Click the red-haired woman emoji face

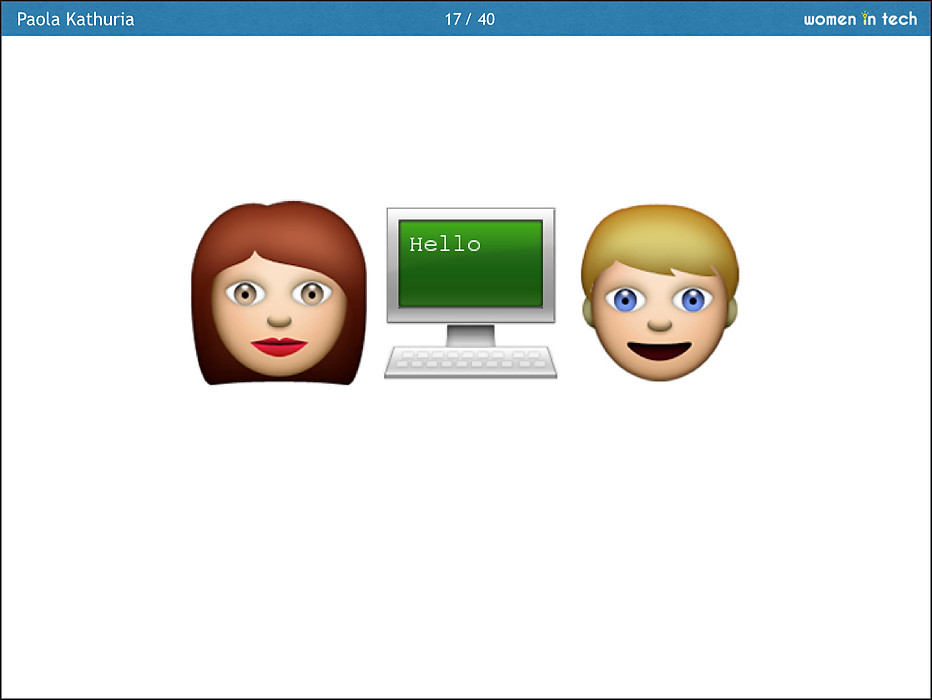[x=279, y=300]
